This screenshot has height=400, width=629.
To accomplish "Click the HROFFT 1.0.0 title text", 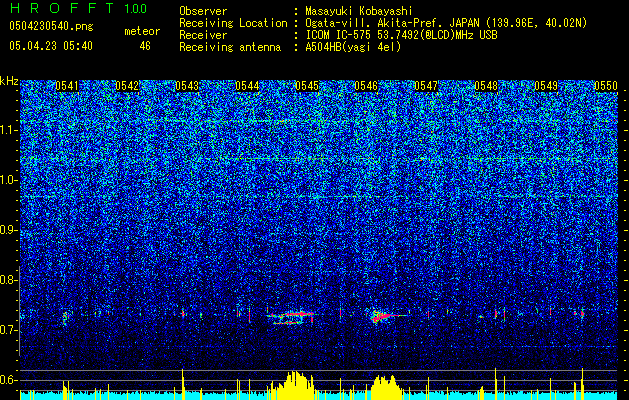I will coord(78,8).
